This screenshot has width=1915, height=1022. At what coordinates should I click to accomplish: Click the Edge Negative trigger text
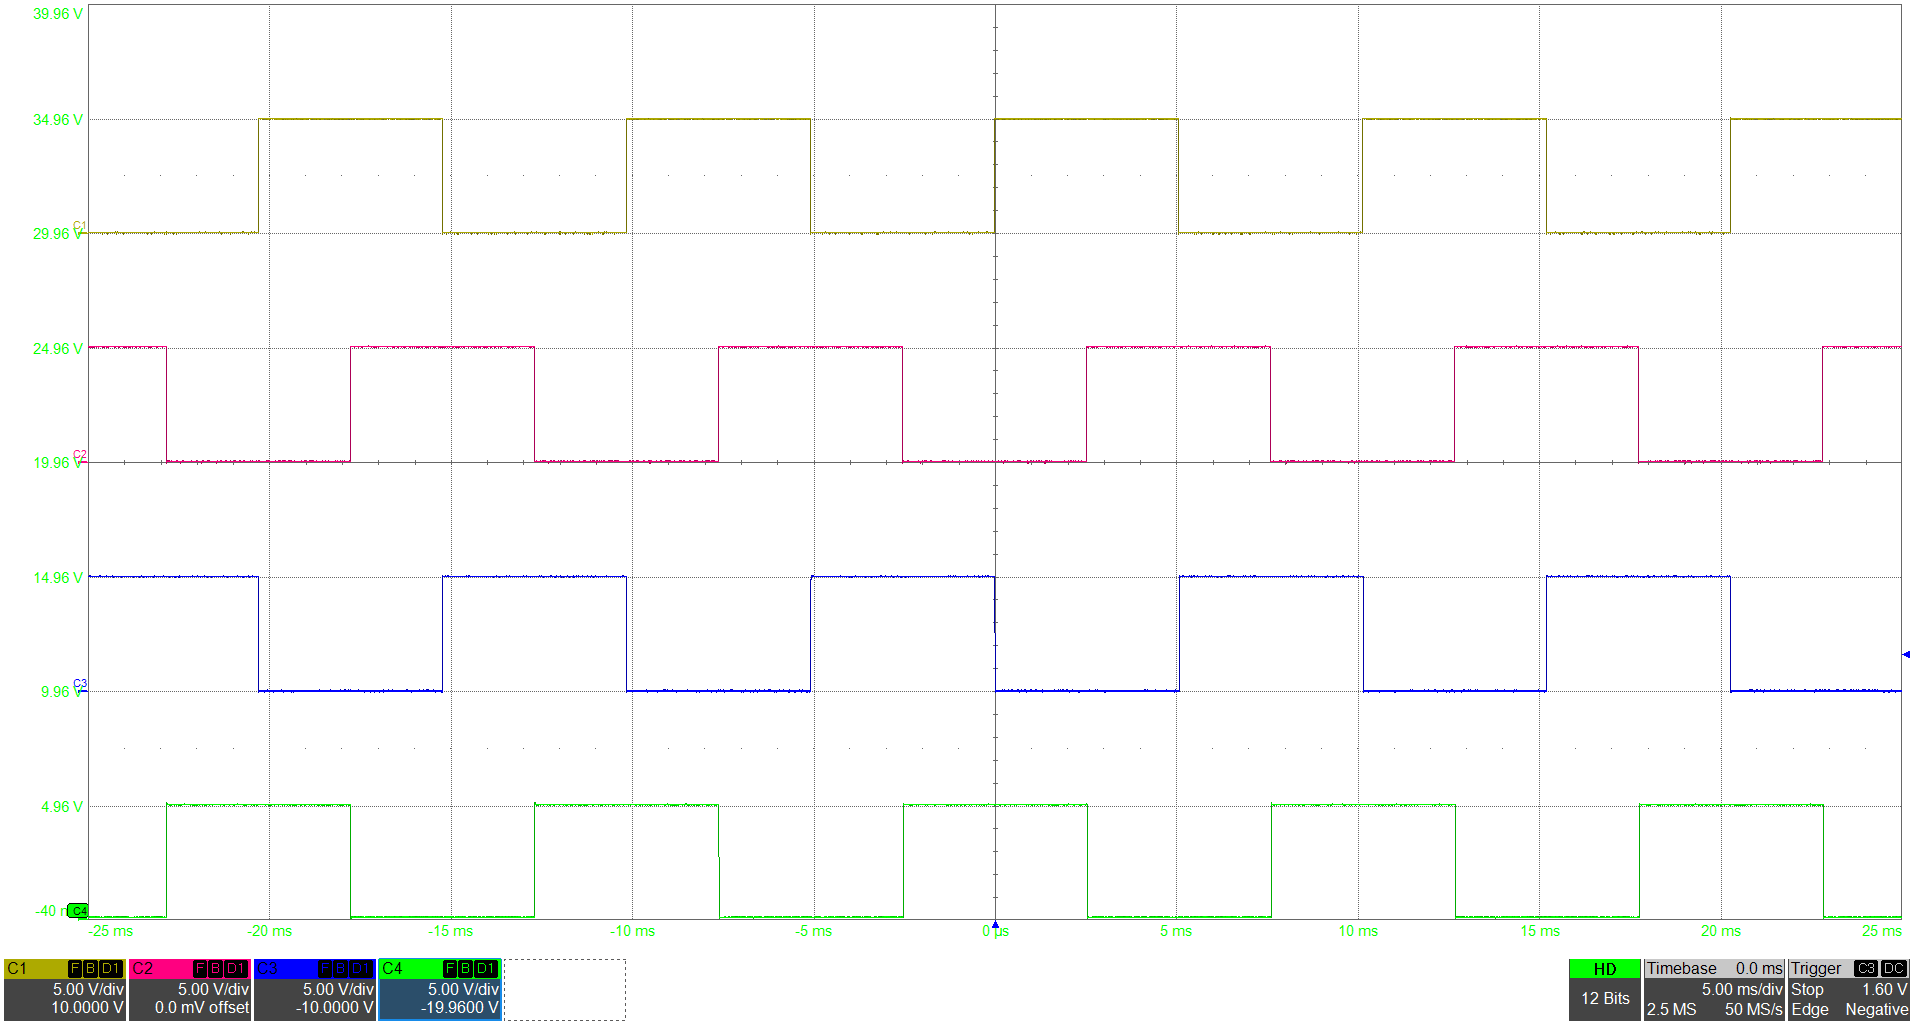[1845, 1009]
